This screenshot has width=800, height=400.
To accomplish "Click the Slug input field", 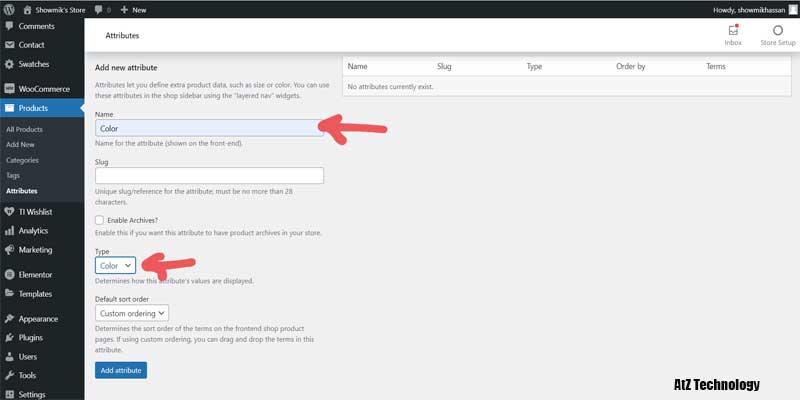I will tap(209, 176).
